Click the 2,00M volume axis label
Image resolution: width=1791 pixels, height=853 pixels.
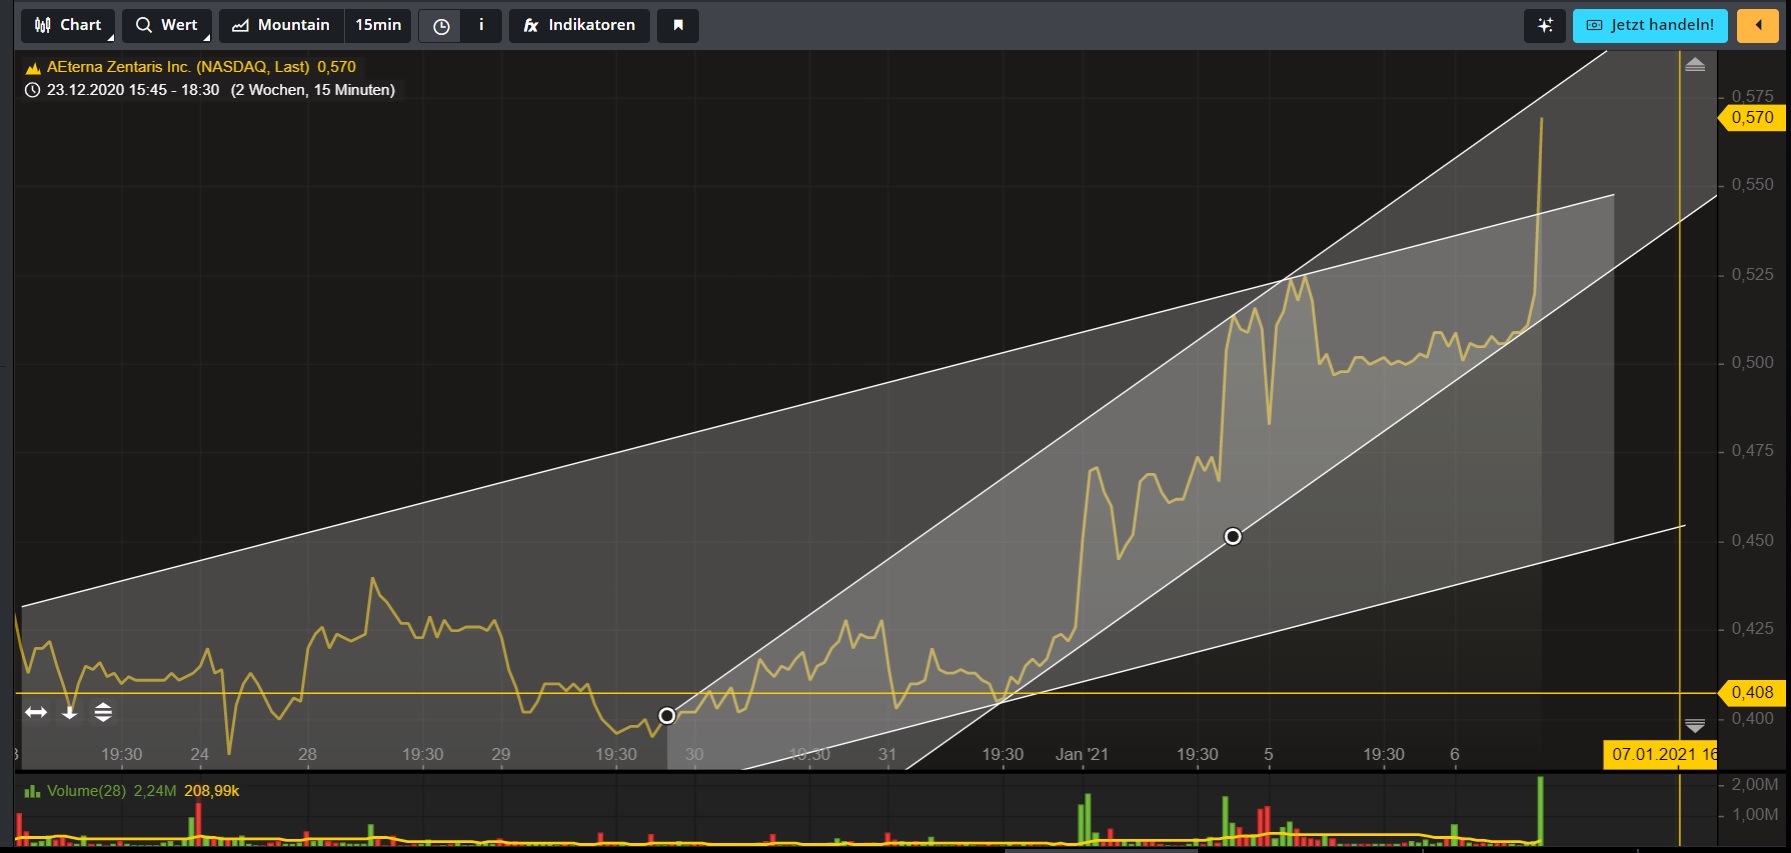[x=1755, y=785]
